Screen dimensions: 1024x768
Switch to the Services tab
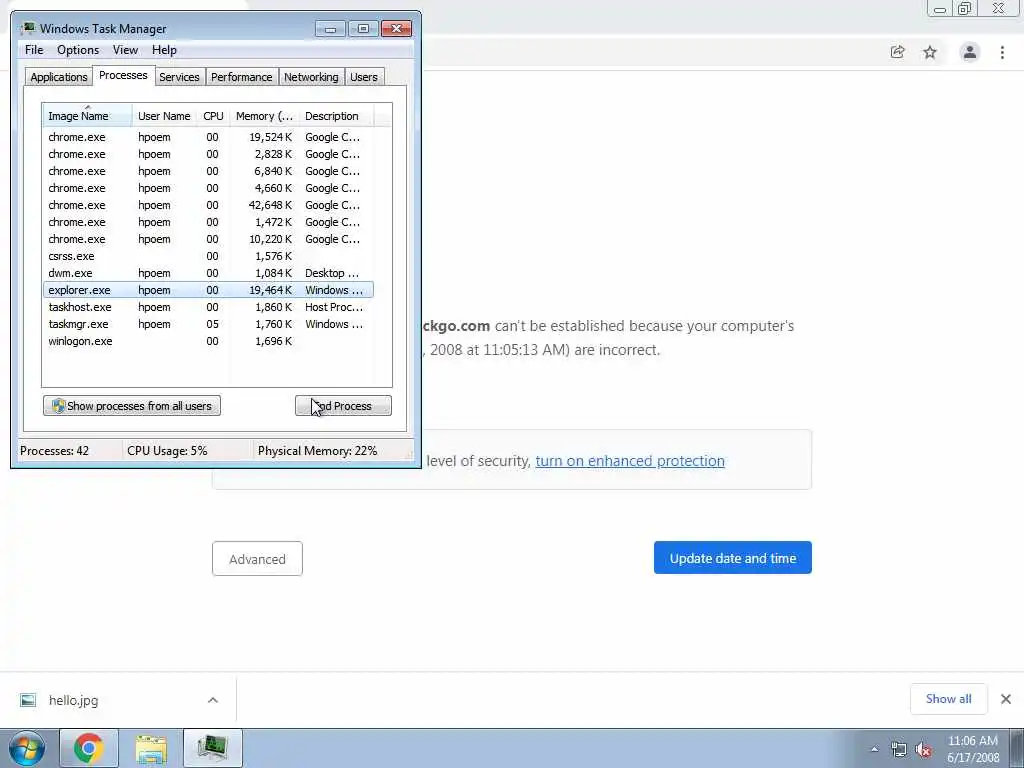coord(179,77)
